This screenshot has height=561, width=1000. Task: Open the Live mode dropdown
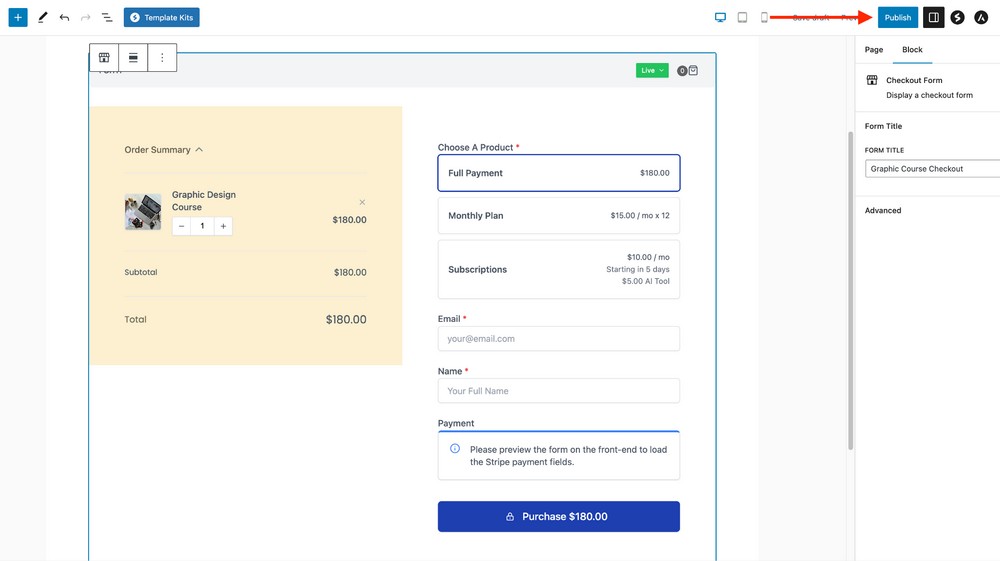[x=652, y=70]
